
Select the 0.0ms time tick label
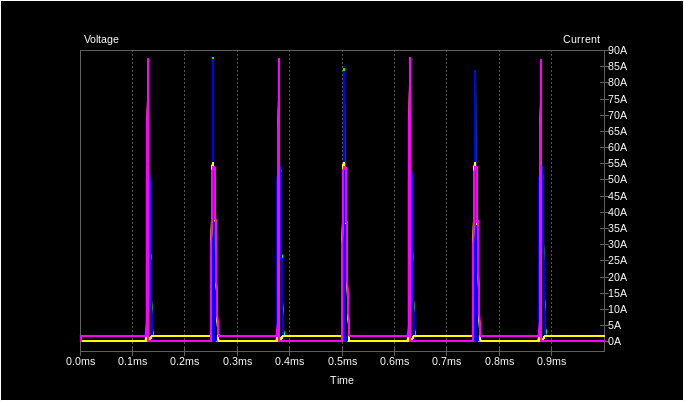(80, 362)
